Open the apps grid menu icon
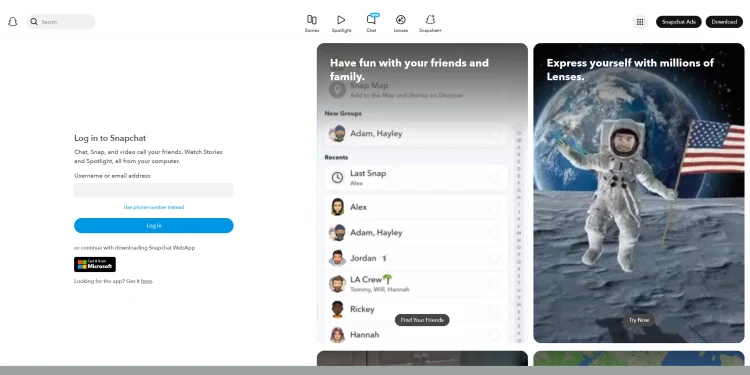 [x=640, y=22]
